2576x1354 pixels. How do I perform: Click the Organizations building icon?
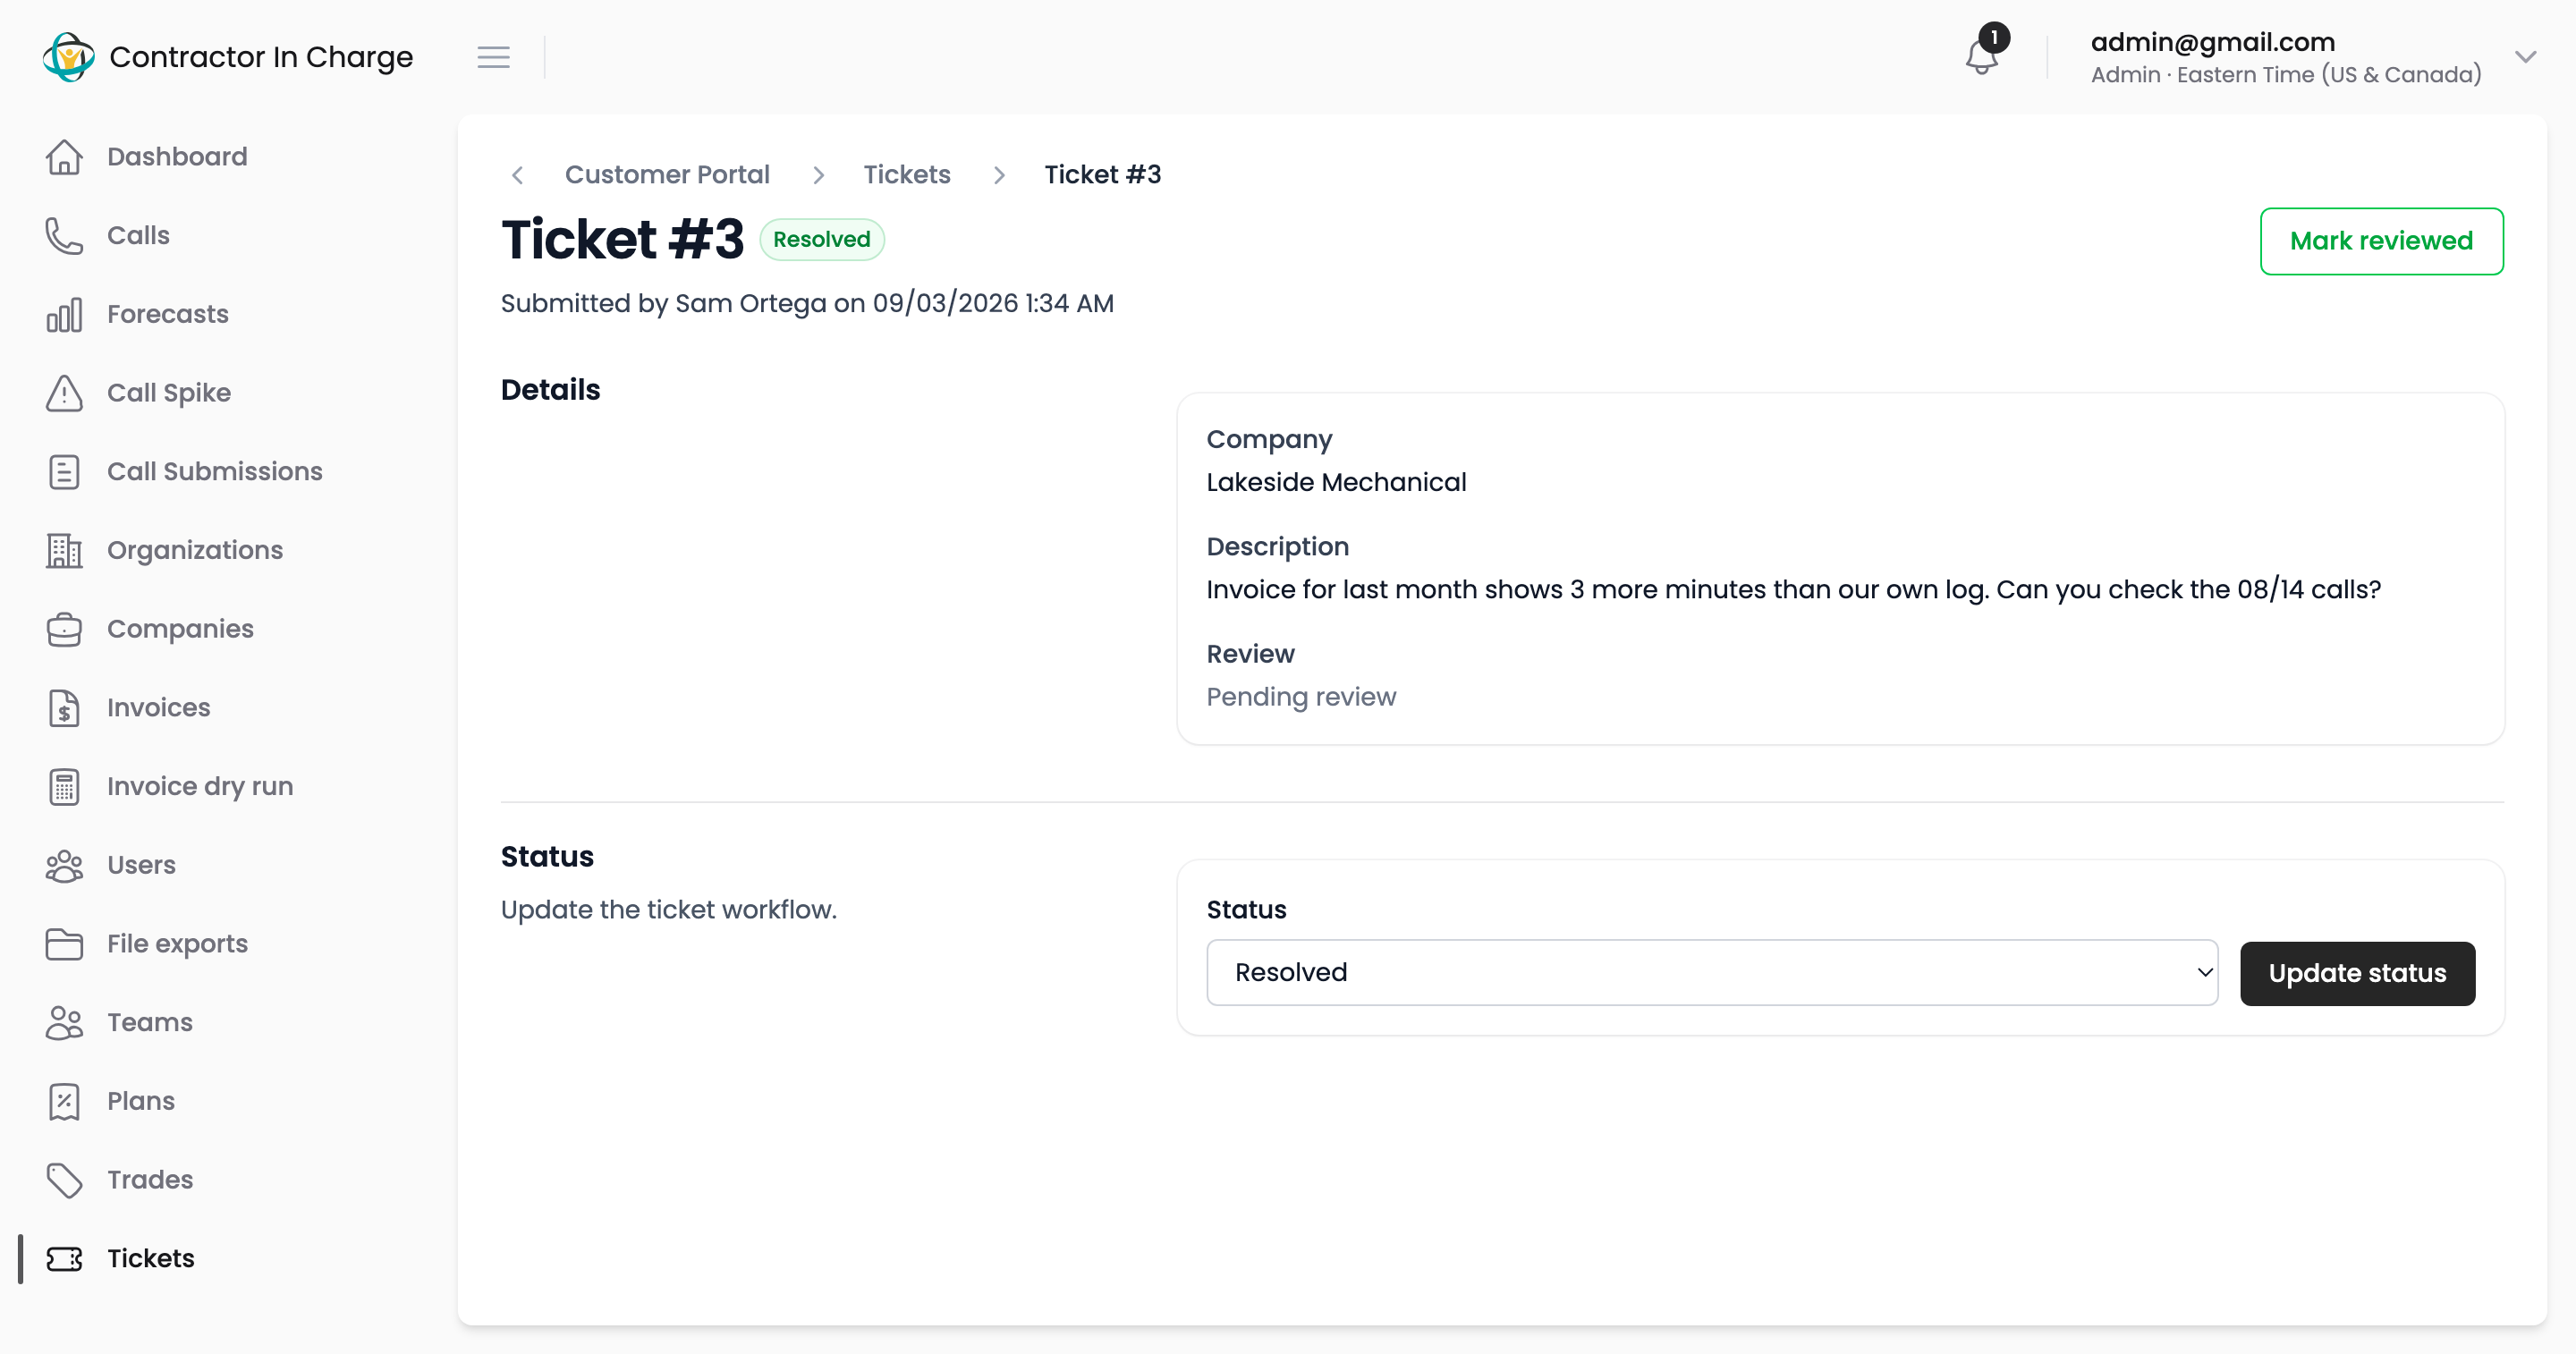(x=64, y=550)
